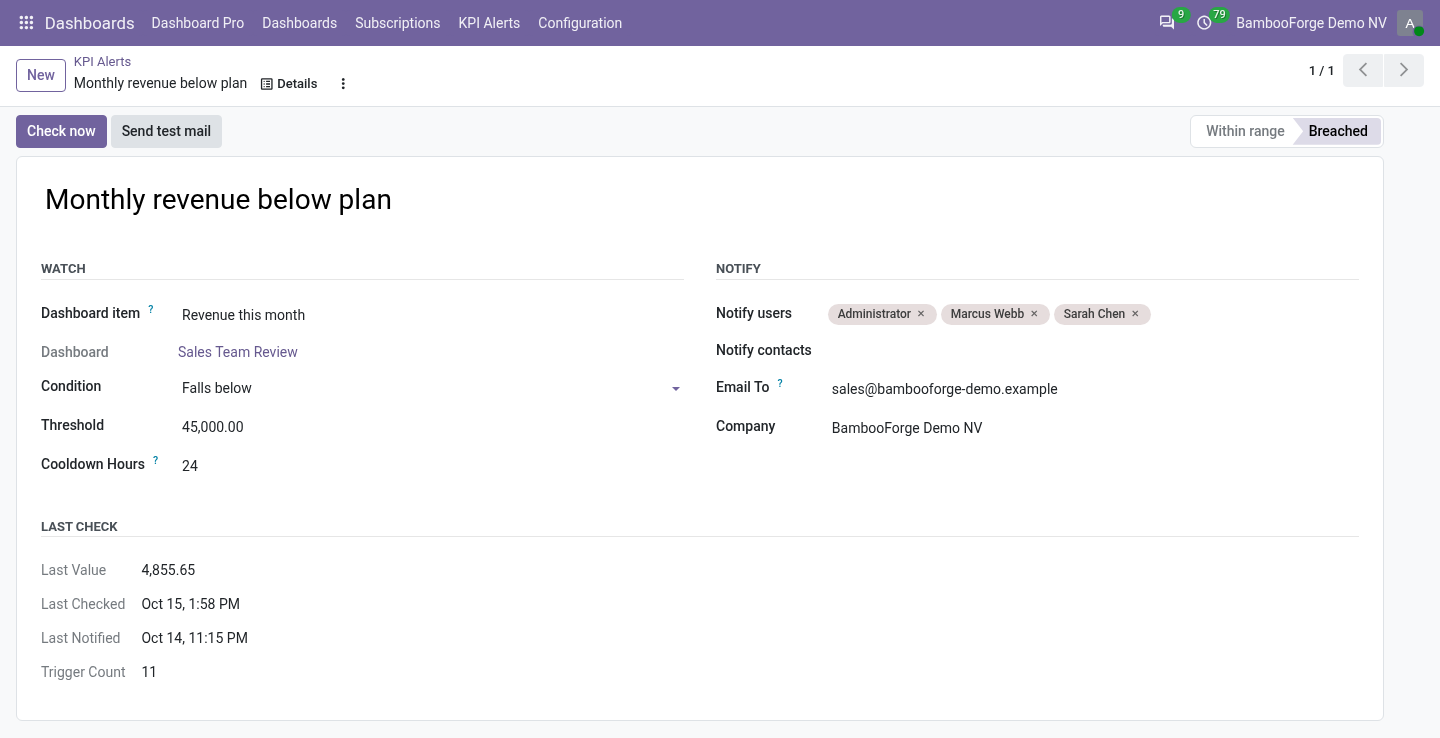Show help tooltip for Email To
The height and width of the screenshot is (738, 1440).
pos(780,383)
